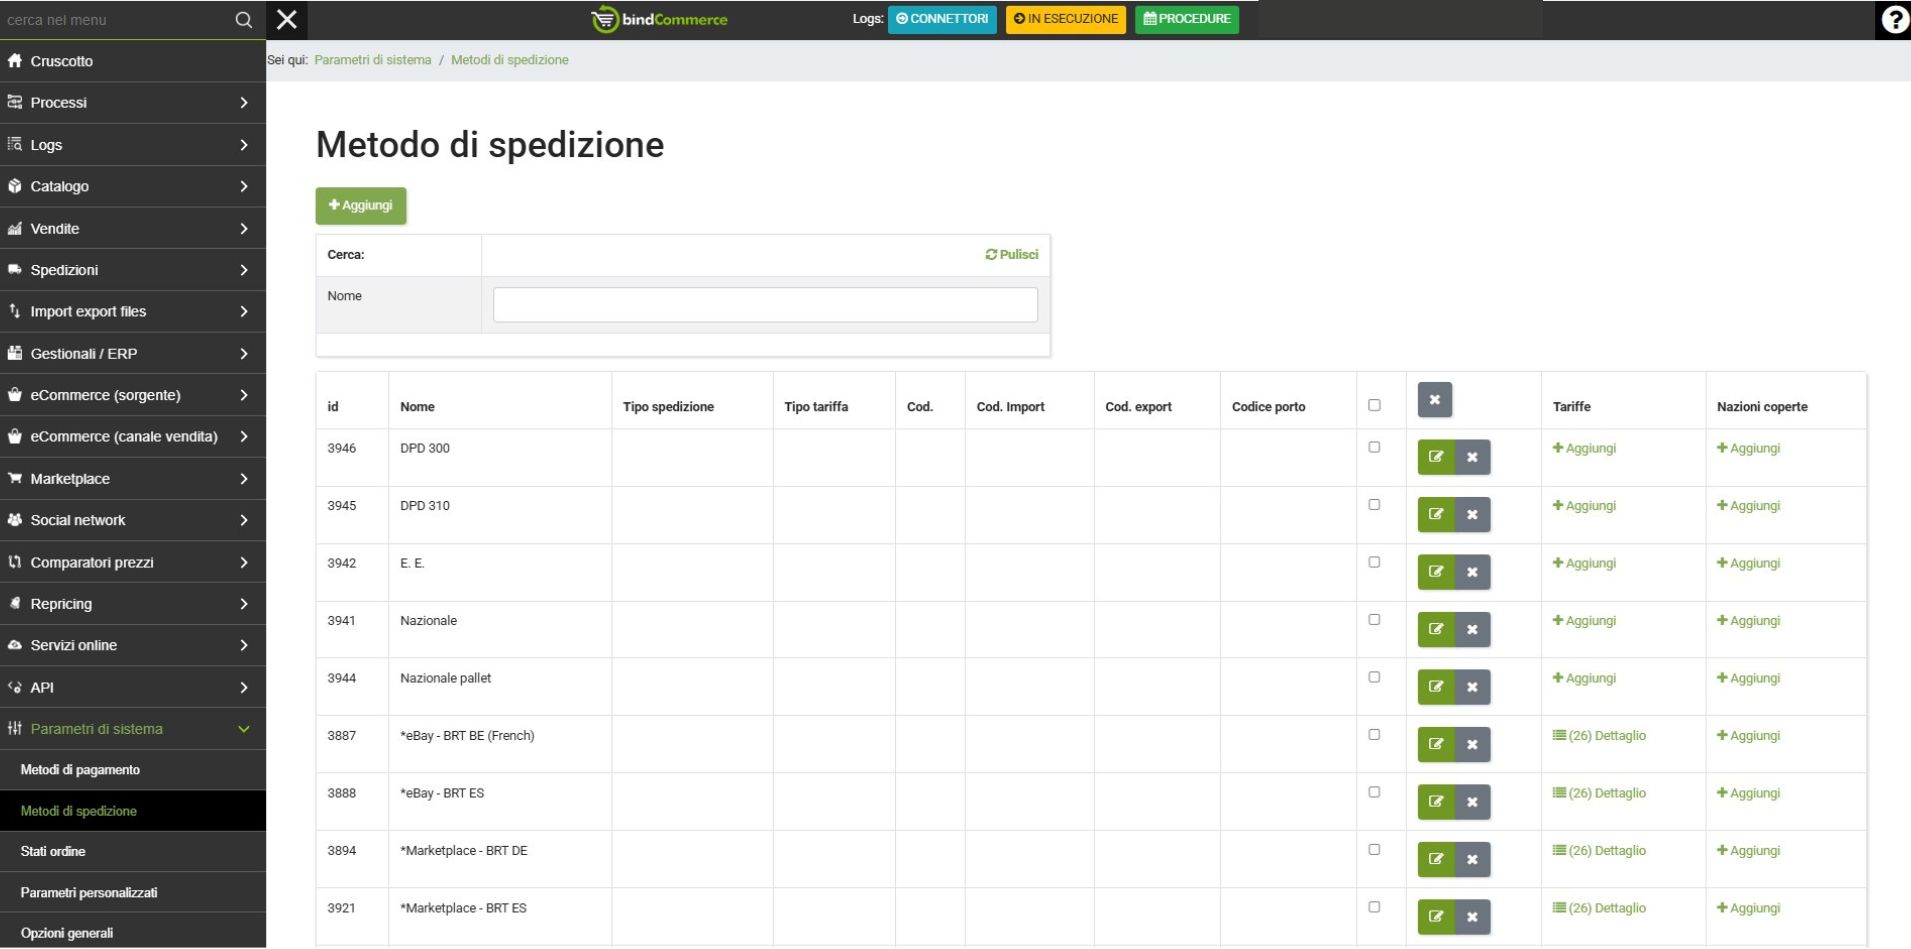Click the delete icon for DPD 310 row

pos(1472,515)
